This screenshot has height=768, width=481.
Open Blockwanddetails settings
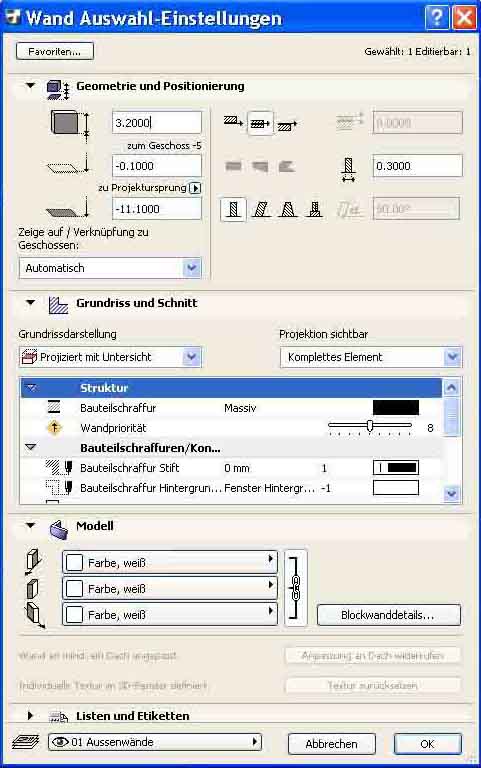[x=388, y=615]
